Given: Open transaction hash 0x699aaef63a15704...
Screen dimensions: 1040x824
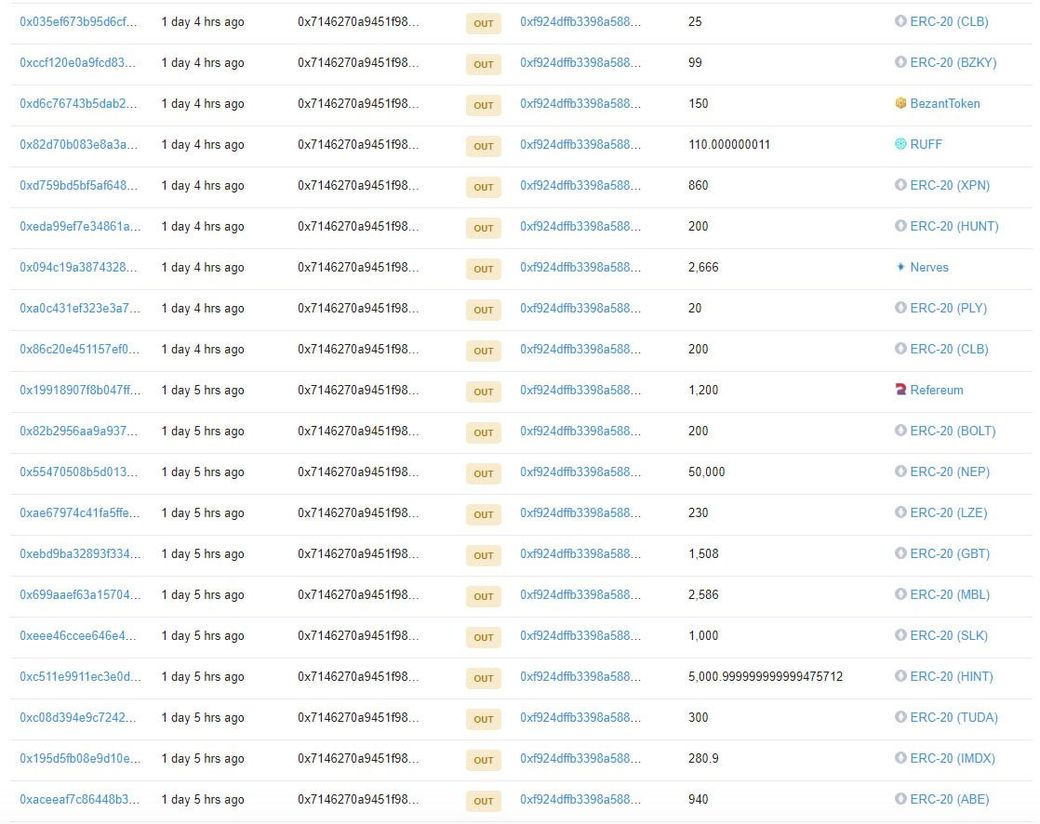Looking at the screenshot, I should coord(80,594).
